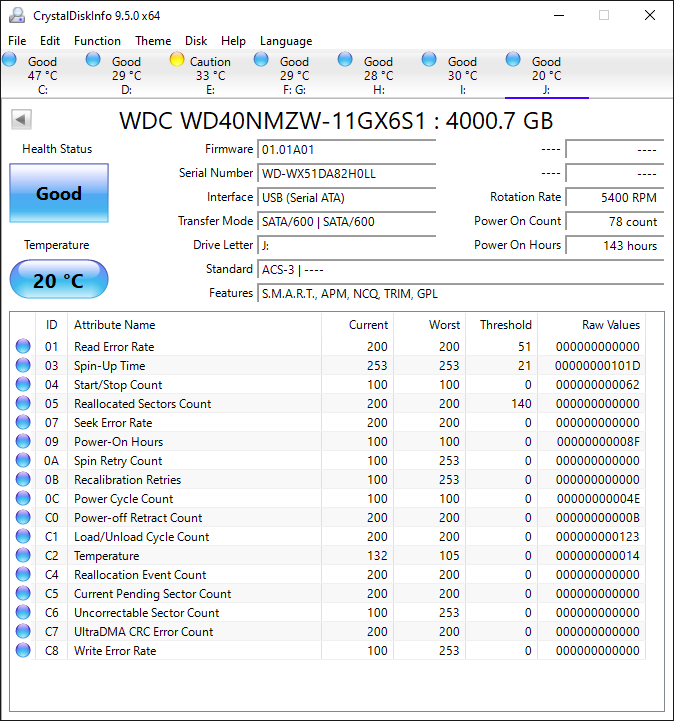Click status orb for Write Error Rate
674x721 pixels.
tap(23, 650)
